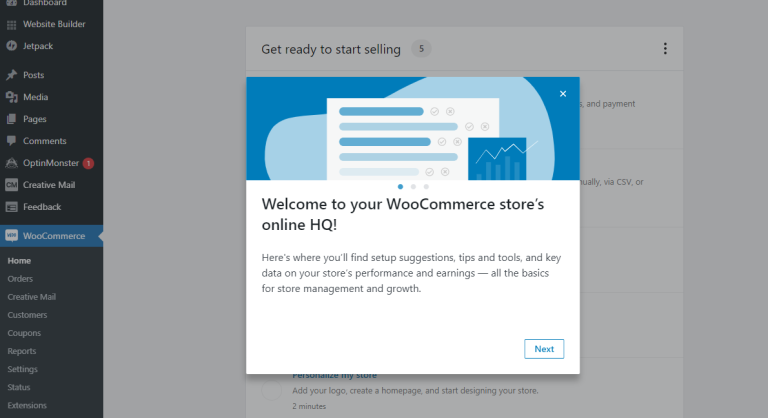Open Pages menu item
768x418 pixels.
(x=34, y=119)
